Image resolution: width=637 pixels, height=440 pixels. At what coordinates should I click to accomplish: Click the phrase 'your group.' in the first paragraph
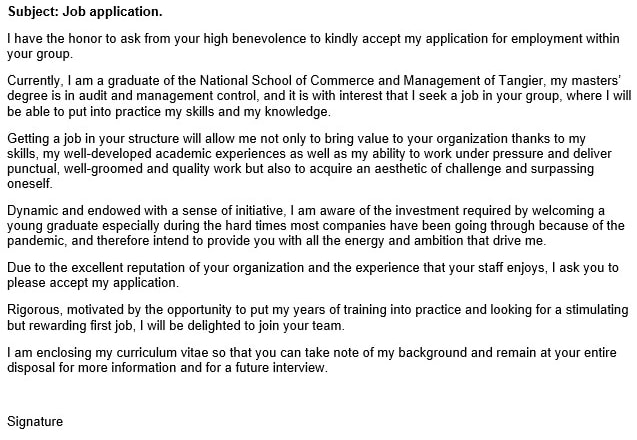click(x=40, y=54)
